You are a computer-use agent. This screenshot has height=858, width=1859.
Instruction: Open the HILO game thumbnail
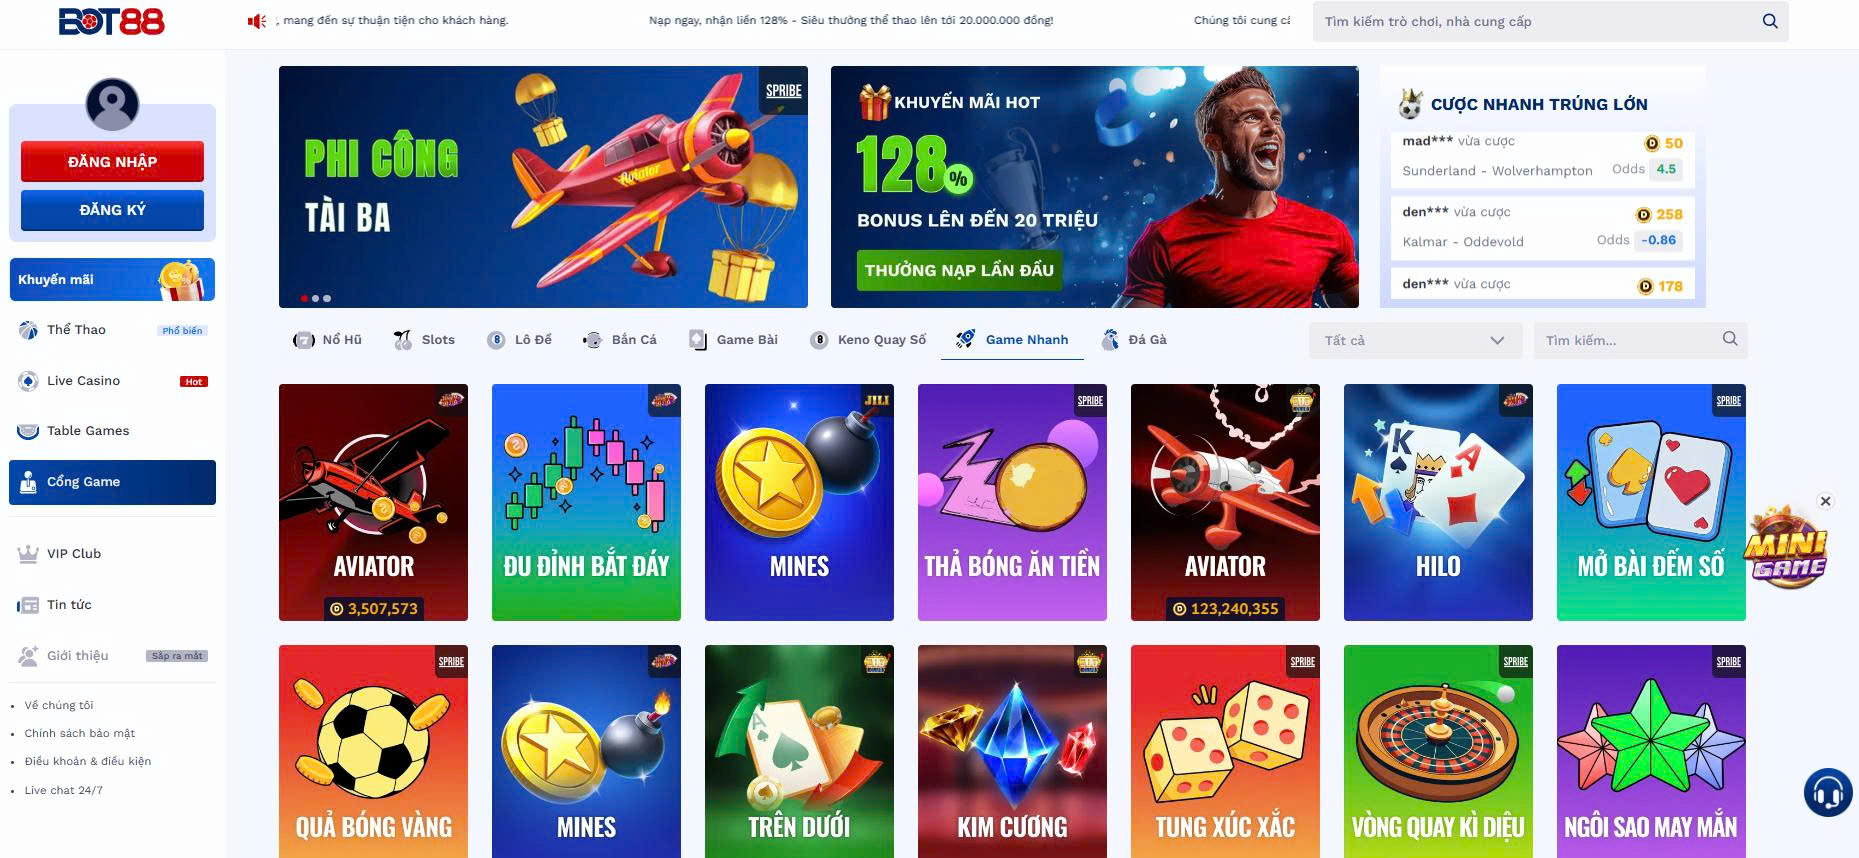1438,502
